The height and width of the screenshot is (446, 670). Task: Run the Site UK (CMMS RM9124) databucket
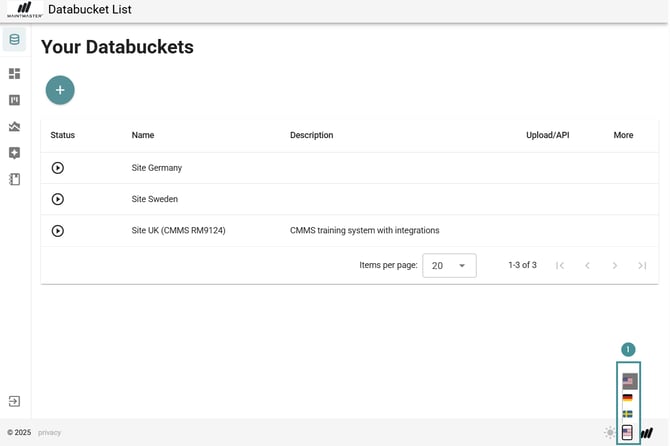[x=58, y=230]
